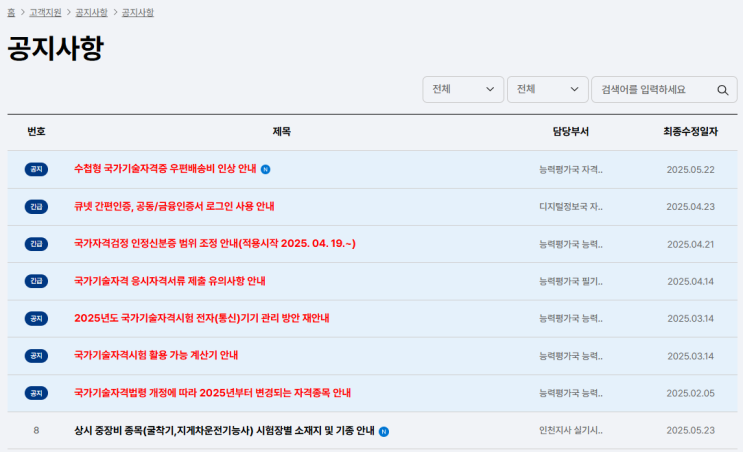This screenshot has width=743, height=452.
Task: Click 공지 badge on 전자(통신)기기 관리 row
Action: (x=36, y=318)
